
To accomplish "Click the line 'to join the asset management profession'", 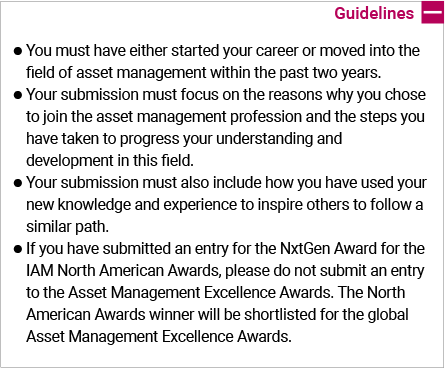I will click(225, 117).
